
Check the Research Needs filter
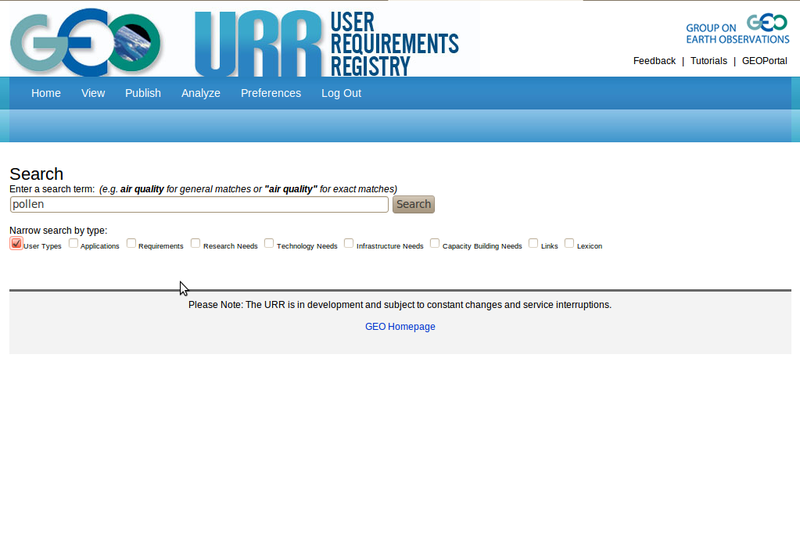click(x=196, y=243)
